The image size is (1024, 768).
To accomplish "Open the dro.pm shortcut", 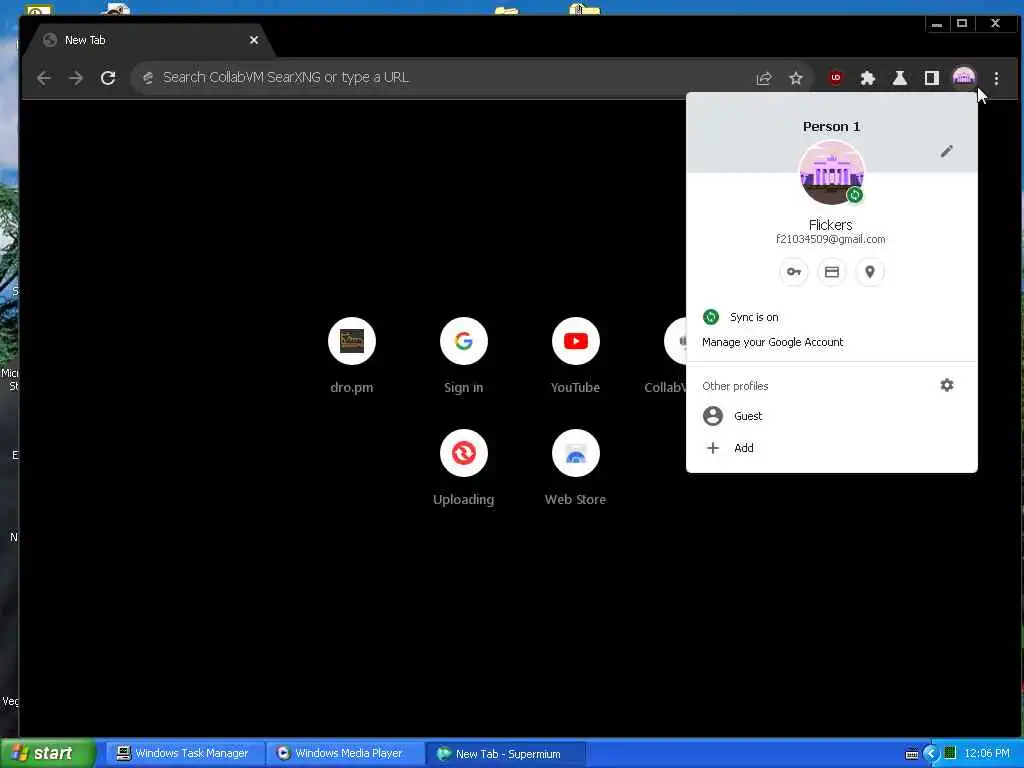I will point(351,356).
